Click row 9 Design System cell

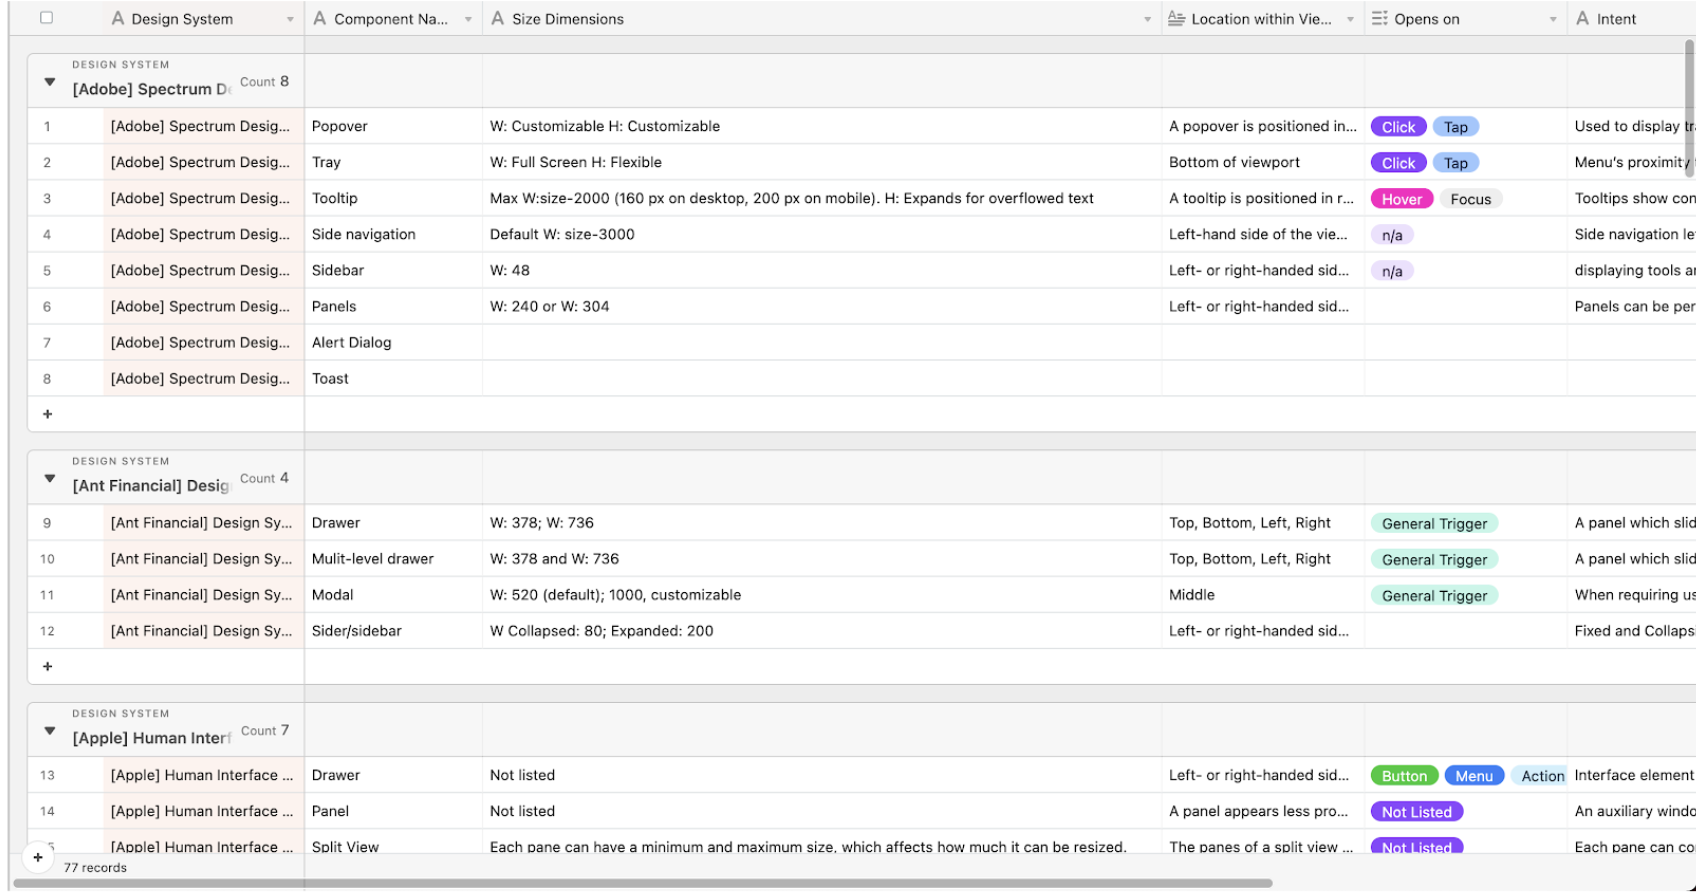[204, 522]
